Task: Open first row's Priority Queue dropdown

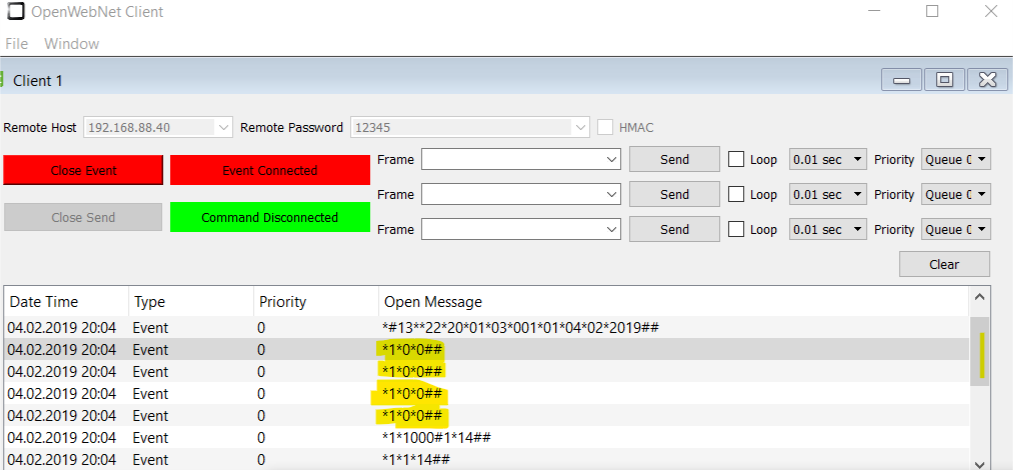Action: coord(956,159)
